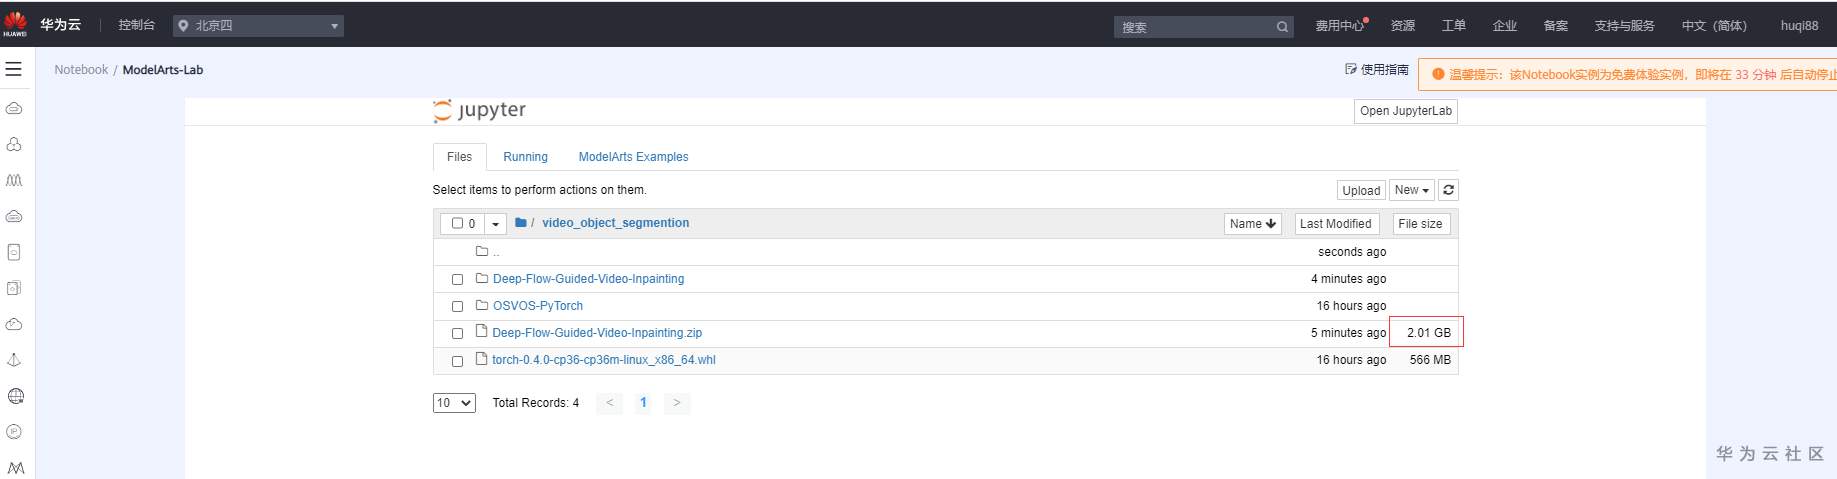Viewport: 1837px width, 479px height.
Task: Click the Notebook breadcrumb link
Action: [x=81, y=70]
